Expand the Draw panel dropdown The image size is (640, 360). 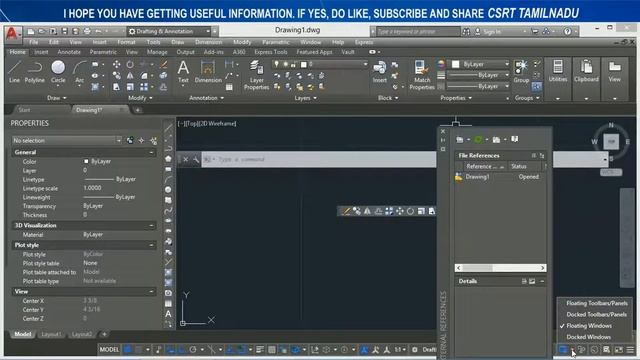(x=57, y=98)
